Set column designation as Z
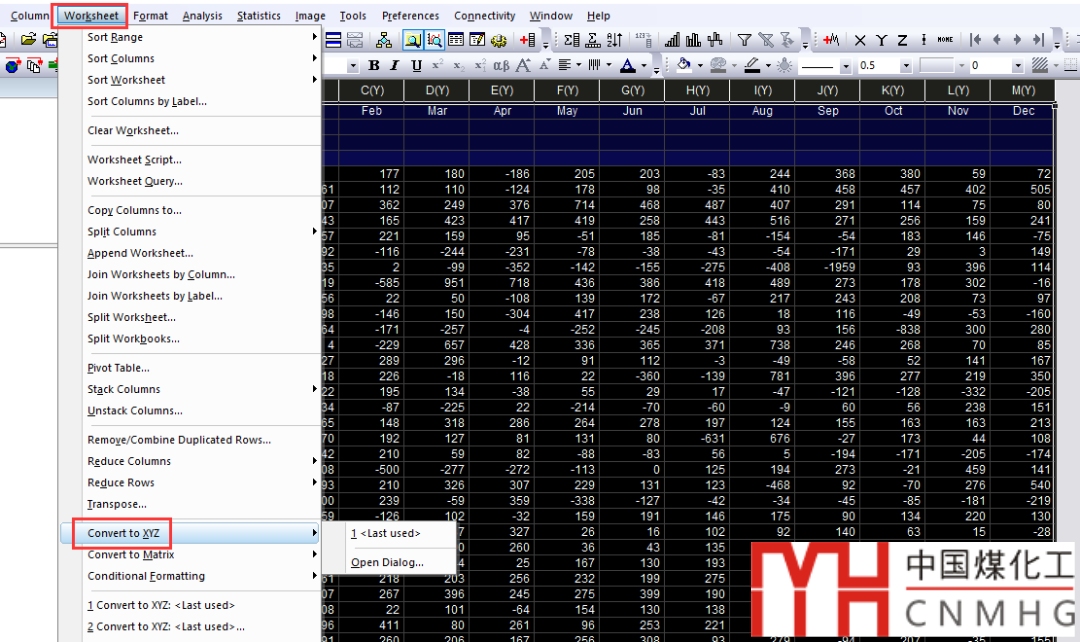The height and width of the screenshot is (642, 1080). [x=902, y=40]
